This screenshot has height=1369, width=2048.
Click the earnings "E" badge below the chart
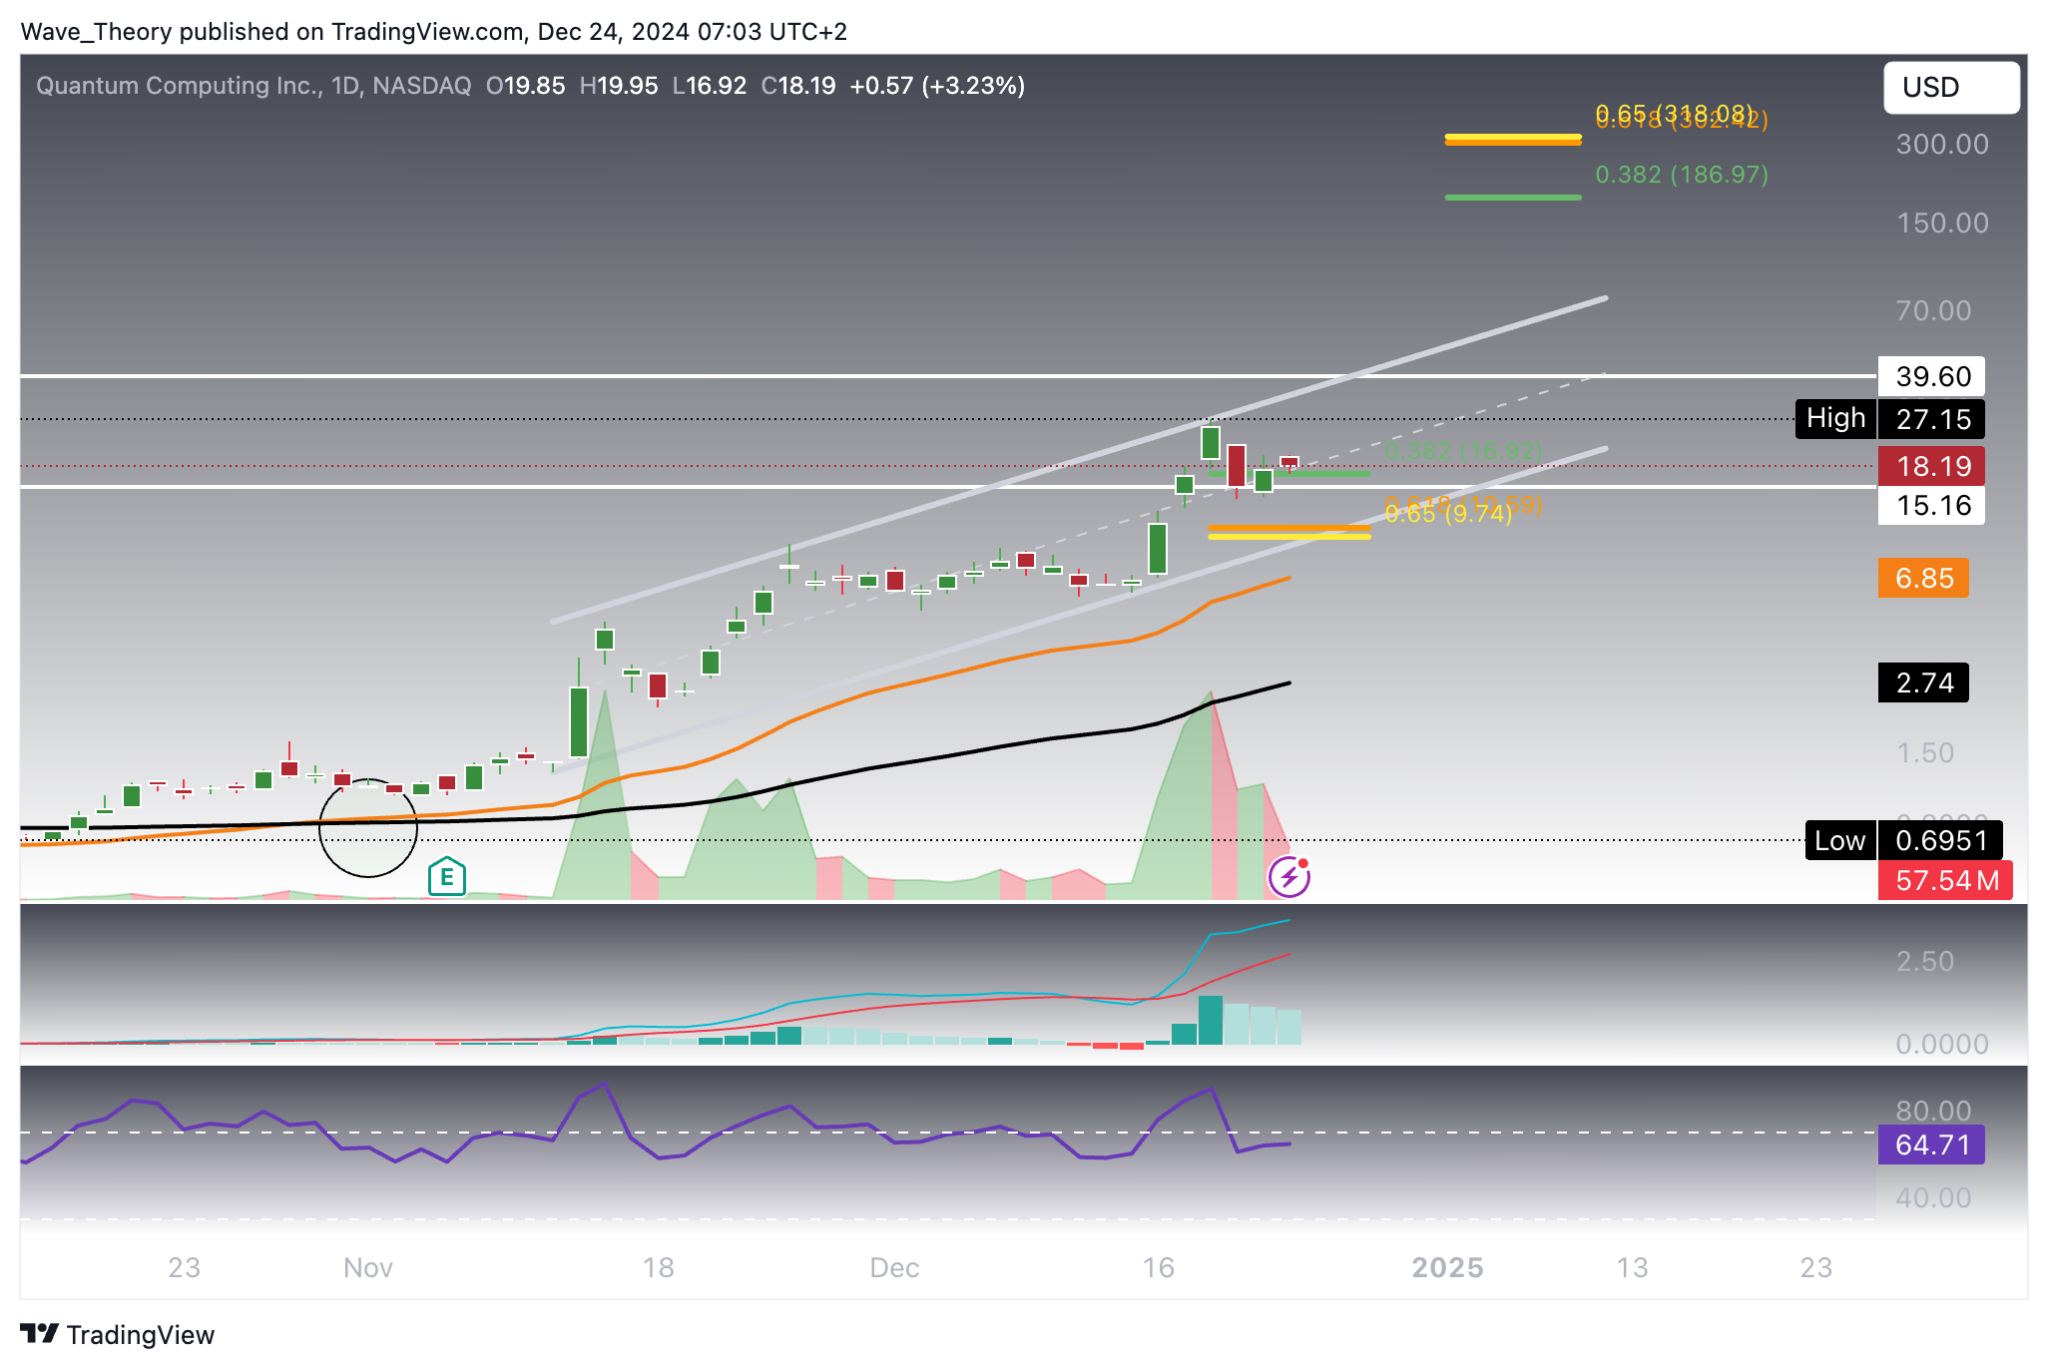pos(447,879)
